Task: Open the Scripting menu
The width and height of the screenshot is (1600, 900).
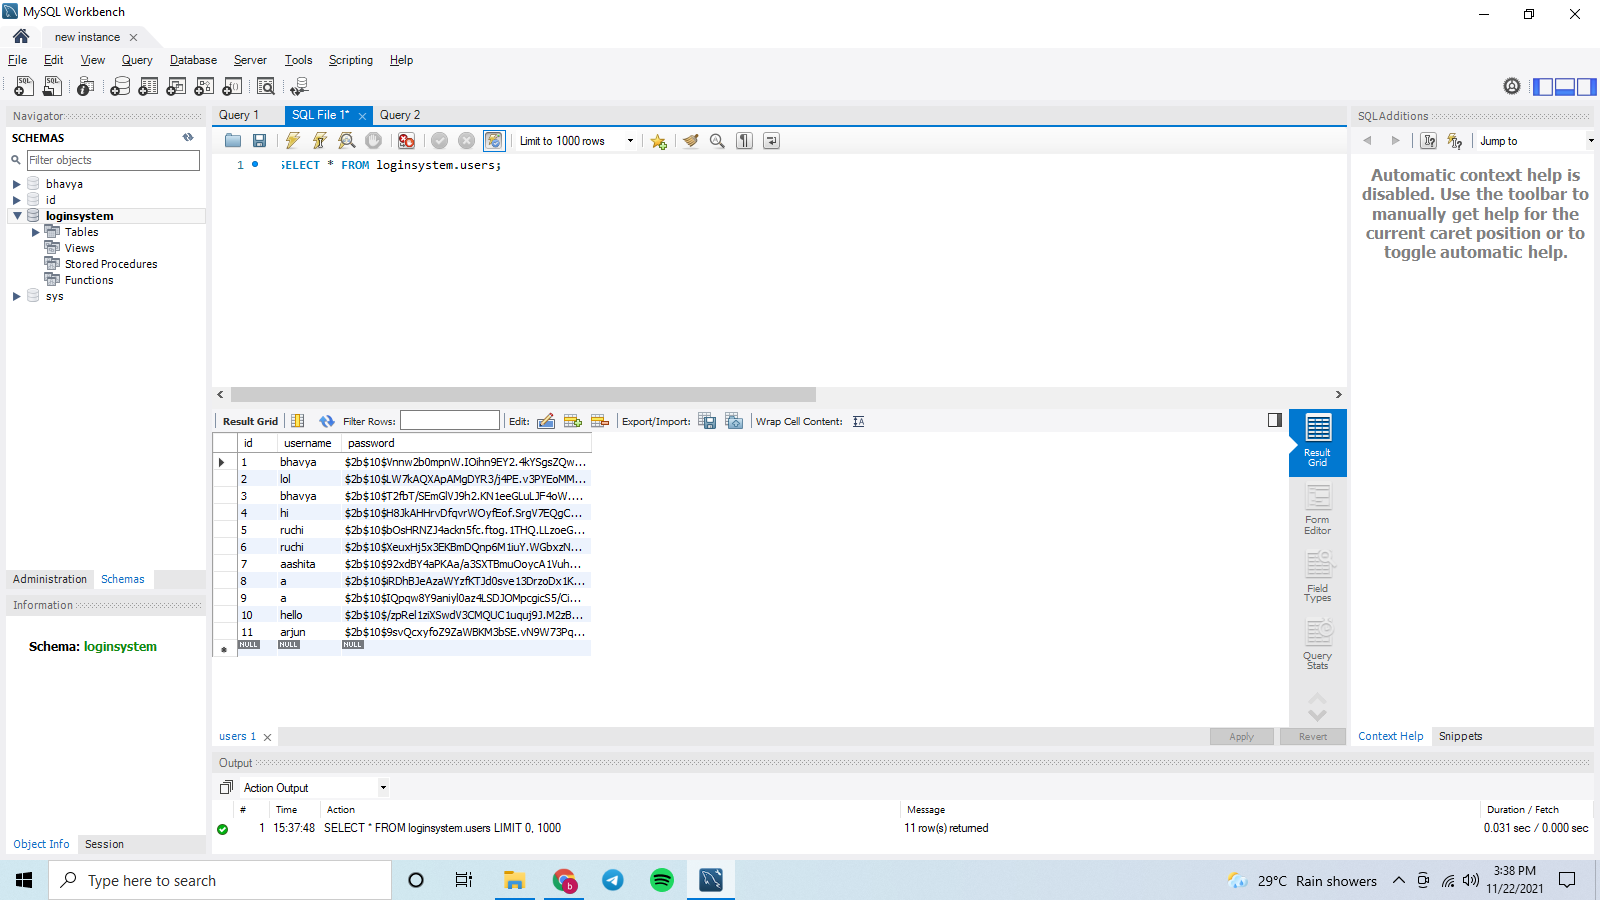Action: point(351,60)
